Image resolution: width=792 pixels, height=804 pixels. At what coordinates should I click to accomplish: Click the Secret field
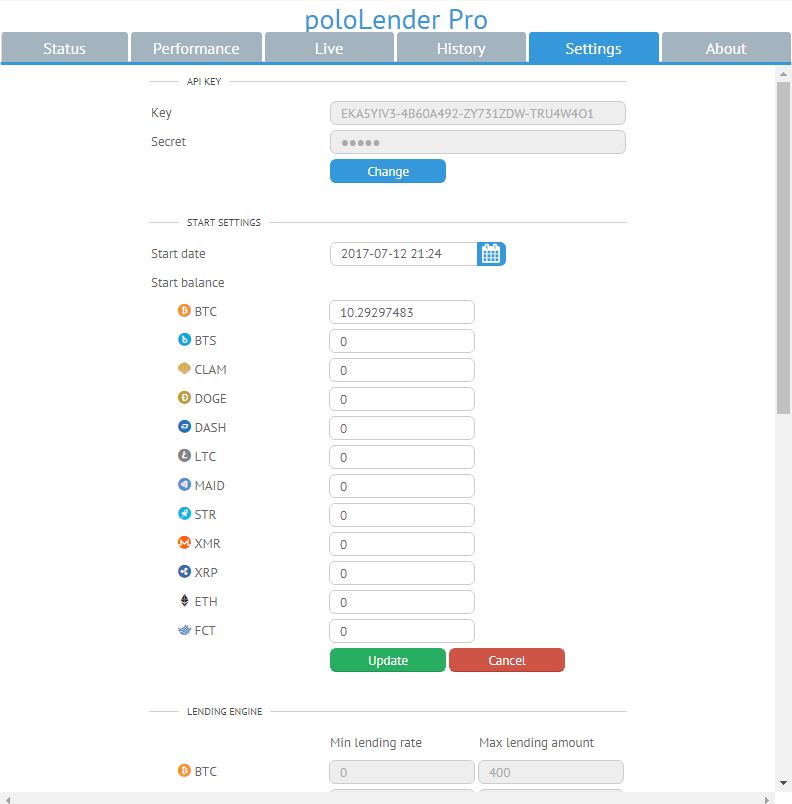(478, 142)
